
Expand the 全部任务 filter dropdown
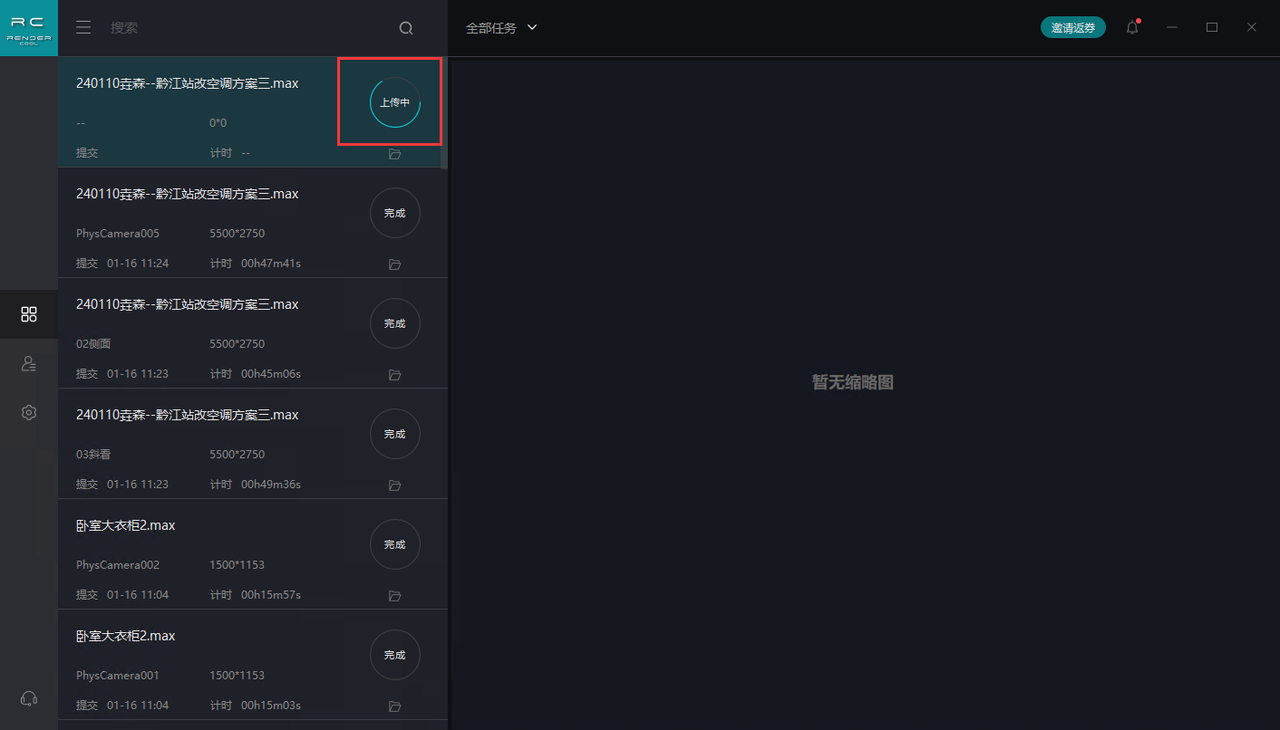click(x=501, y=28)
